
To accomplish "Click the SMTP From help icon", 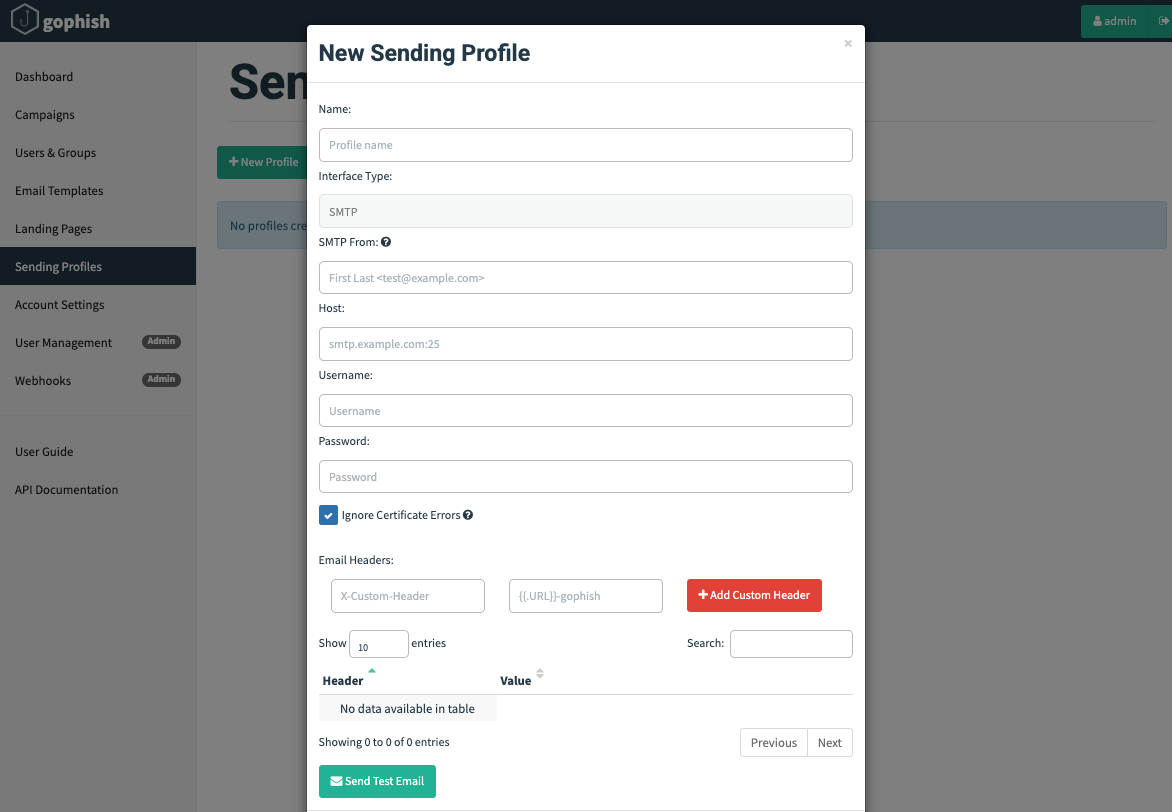I will coord(386,242).
